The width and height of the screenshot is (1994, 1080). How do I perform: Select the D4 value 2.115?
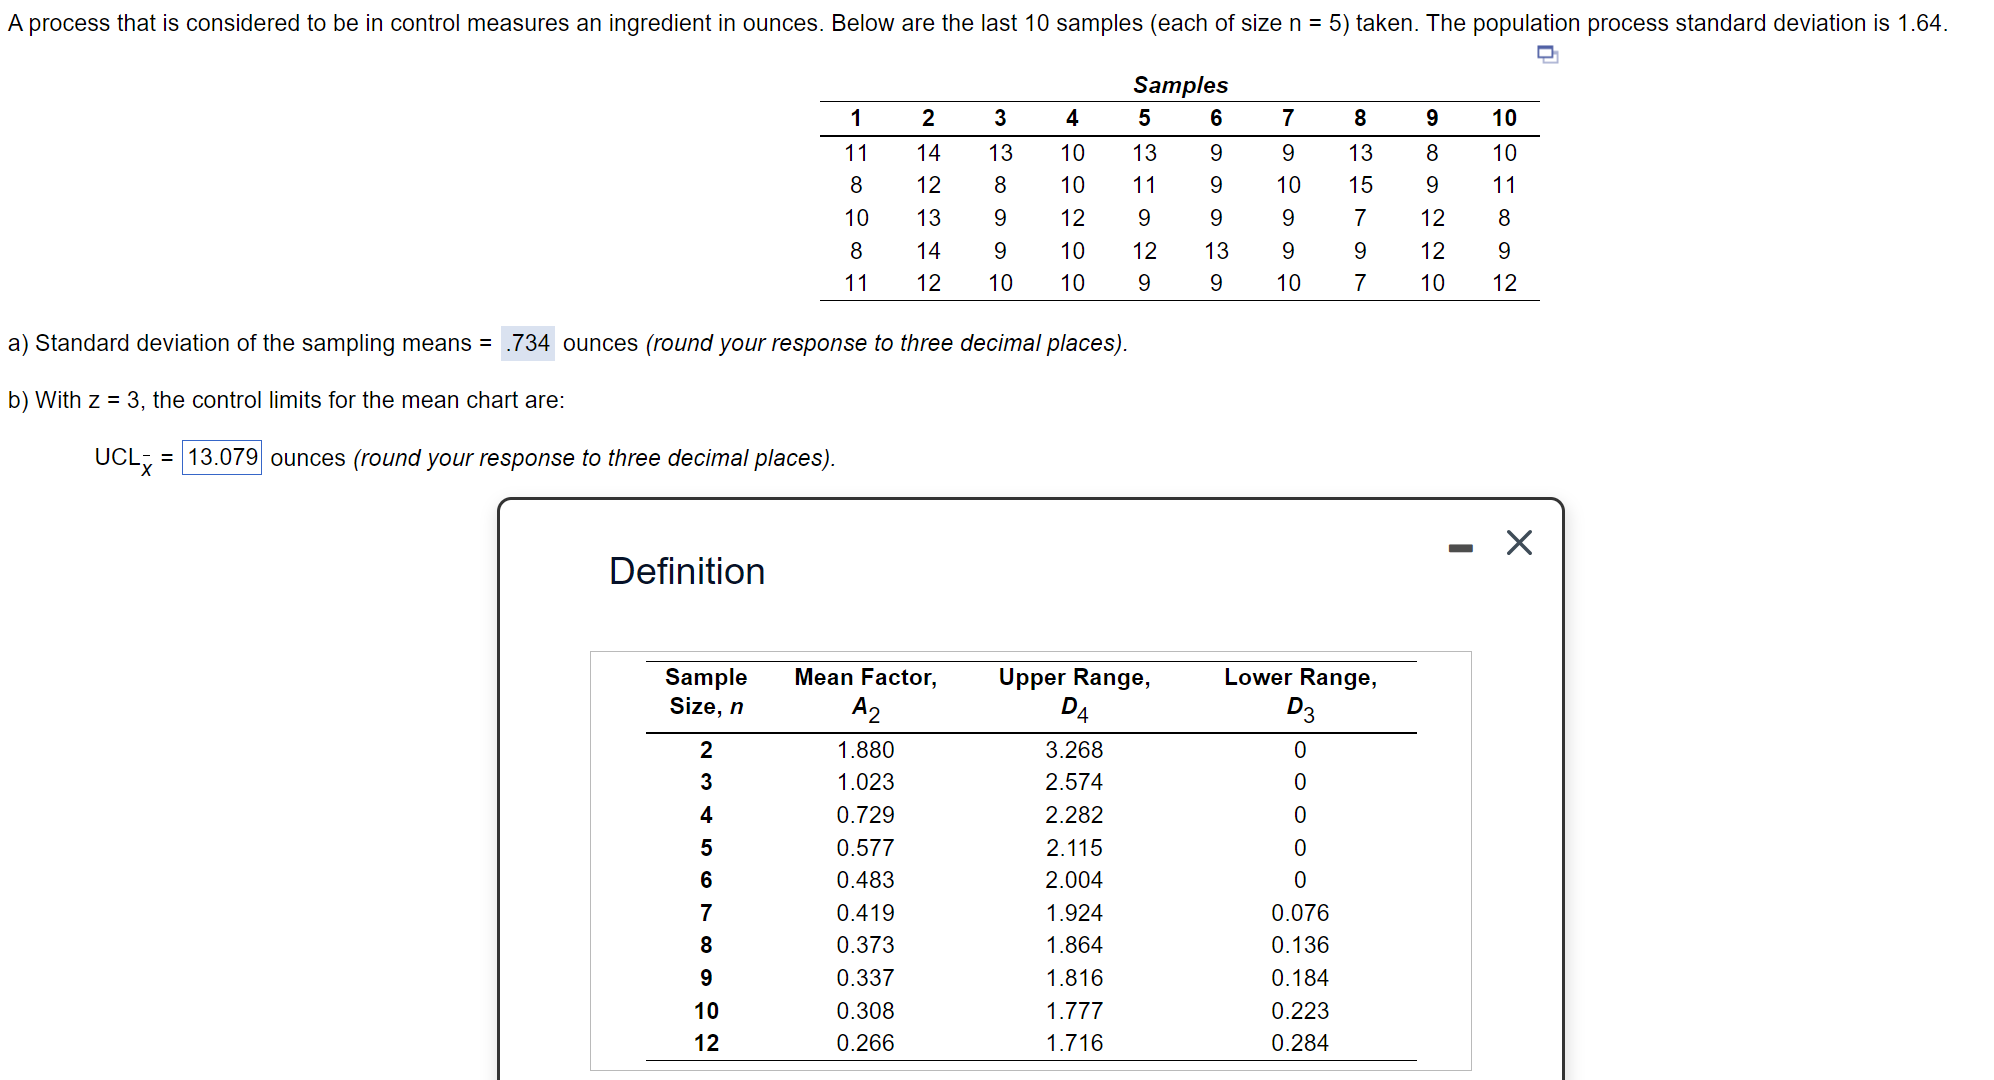[x=1074, y=848]
